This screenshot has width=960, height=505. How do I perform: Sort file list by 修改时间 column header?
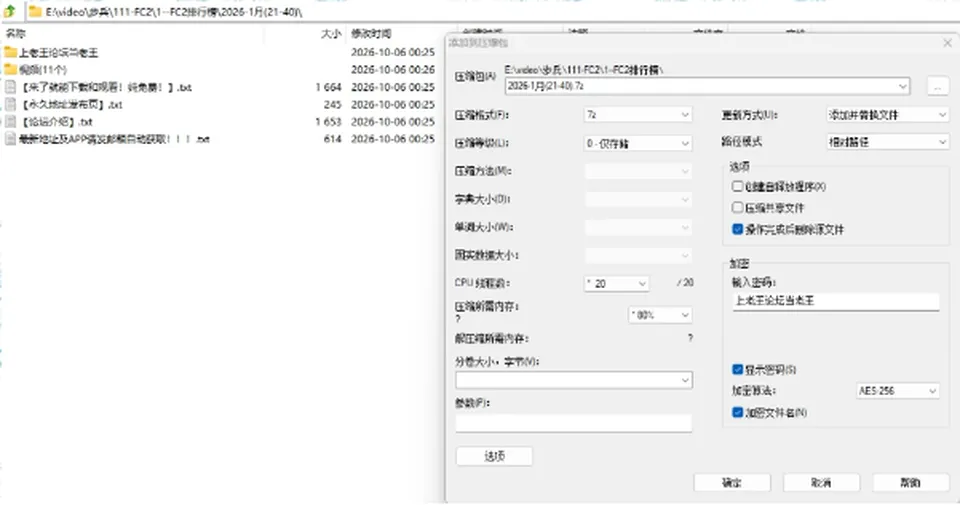click(x=371, y=34)
